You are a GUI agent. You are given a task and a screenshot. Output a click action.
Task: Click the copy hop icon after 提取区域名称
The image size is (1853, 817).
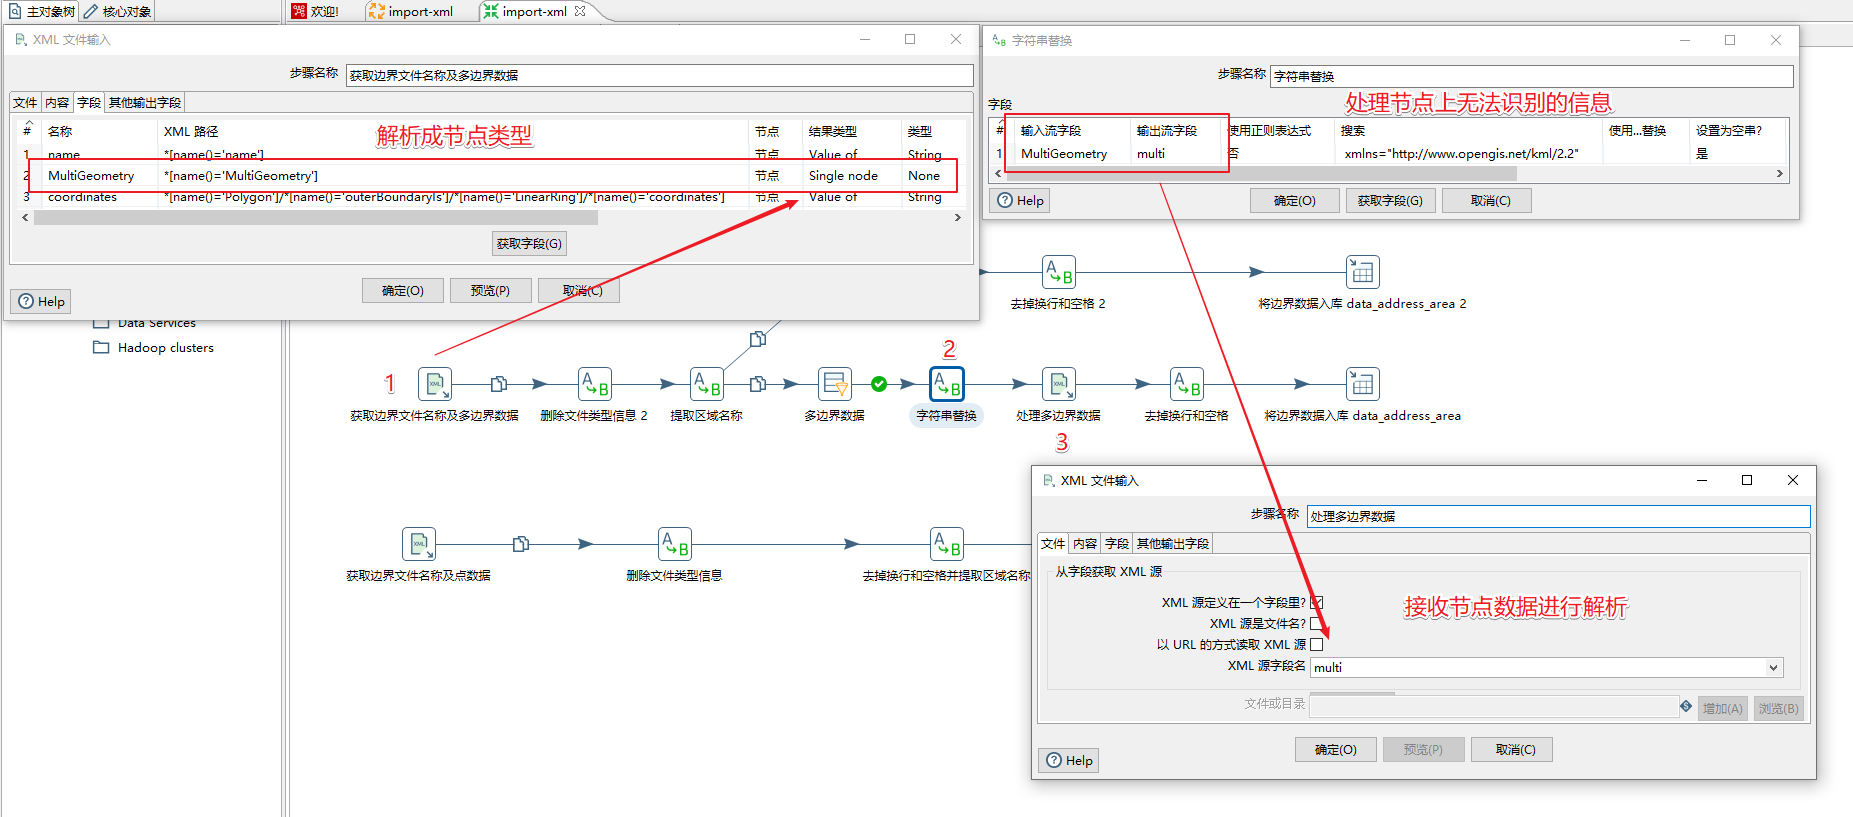pos(758,384)
